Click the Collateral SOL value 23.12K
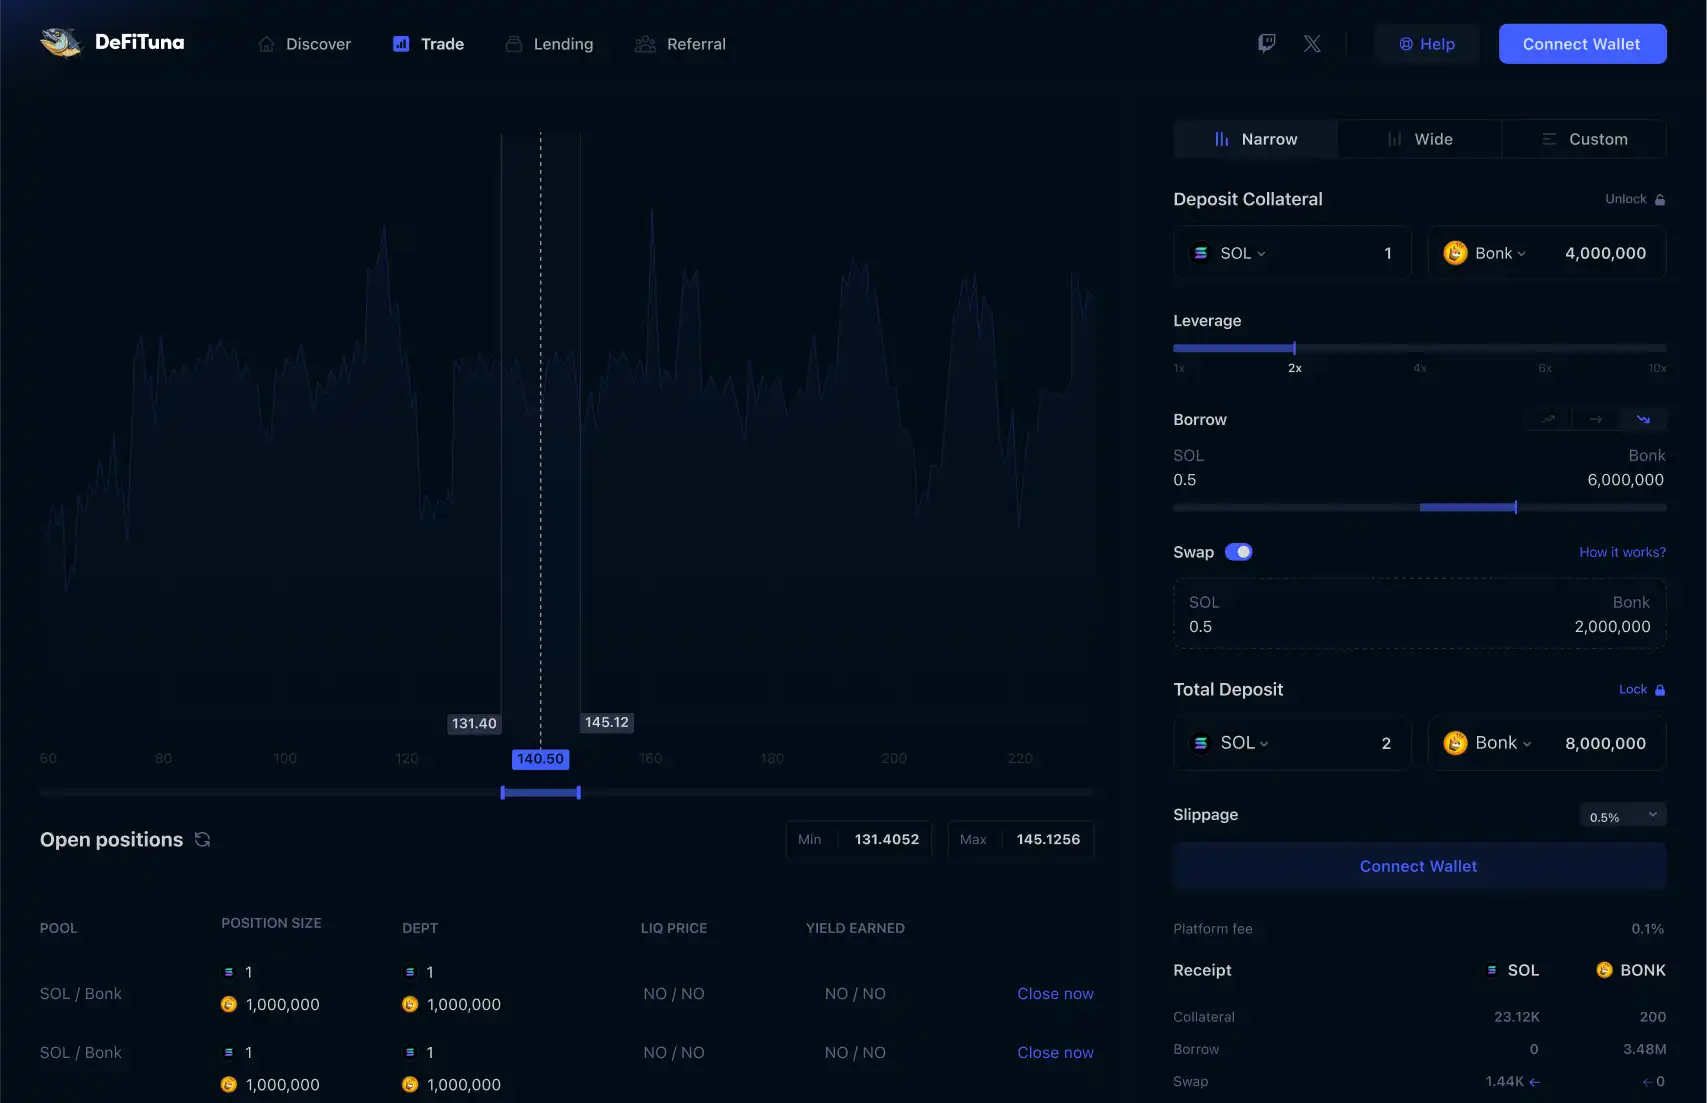Viewport: 1707px width, 1103px height. pos(1516,1017)
